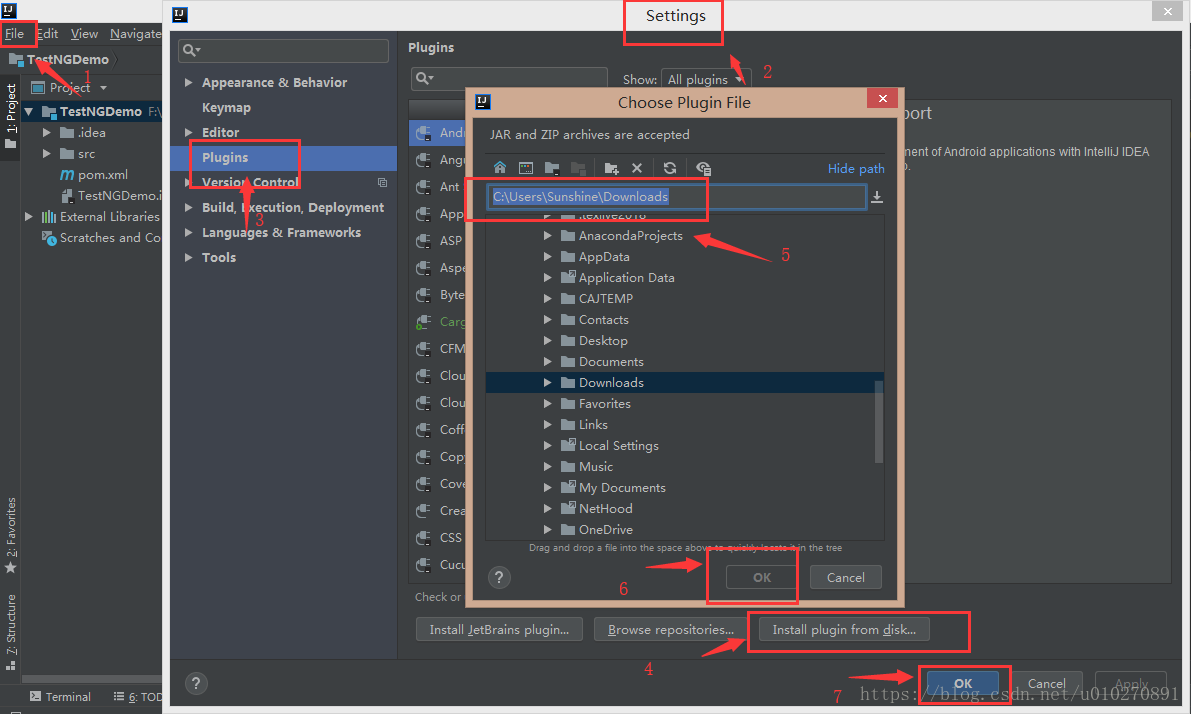Screen dimensions: 1191x714
Task: Expand Appearance & Behavior settings
Action: pos(188,82)
